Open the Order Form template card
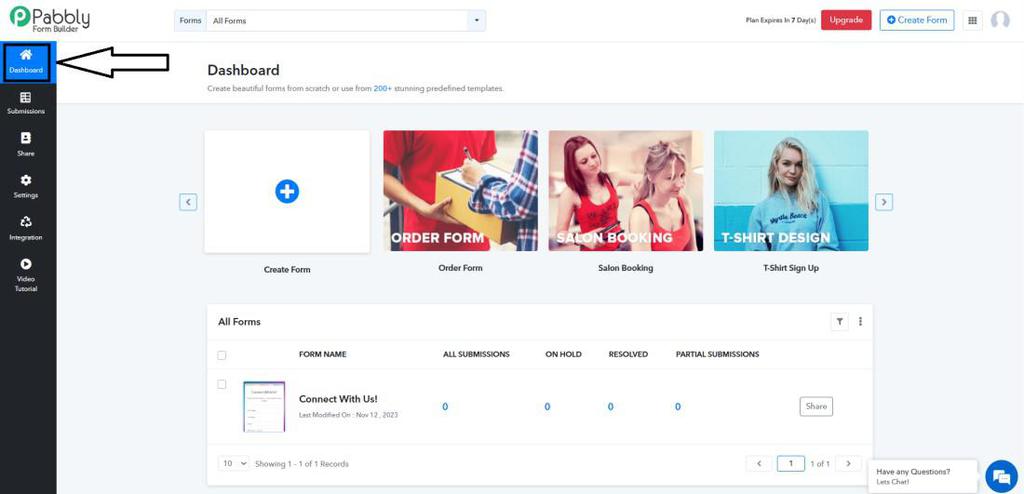The width and height of the screenshot is (1024, 494). (x=460, y=190)
